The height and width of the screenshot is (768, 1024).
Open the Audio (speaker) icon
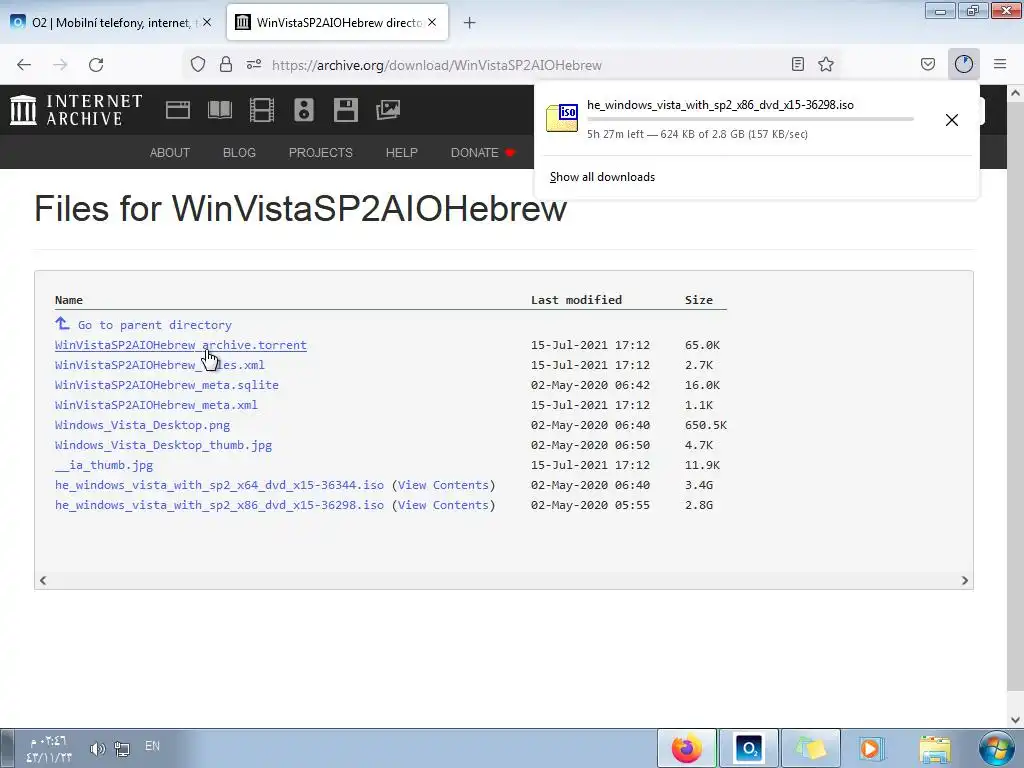click(x=304, y=110)
